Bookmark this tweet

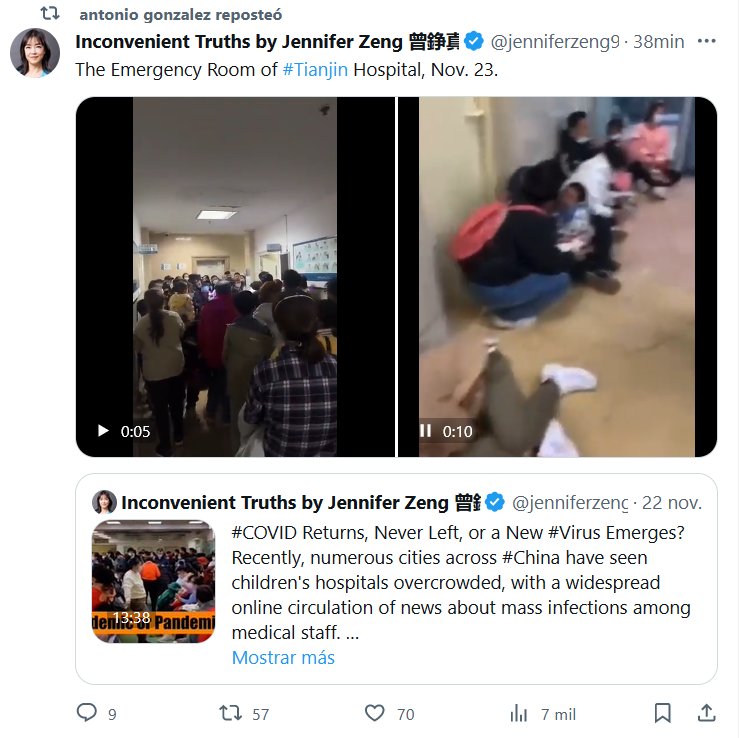click(x=663, y=713)
